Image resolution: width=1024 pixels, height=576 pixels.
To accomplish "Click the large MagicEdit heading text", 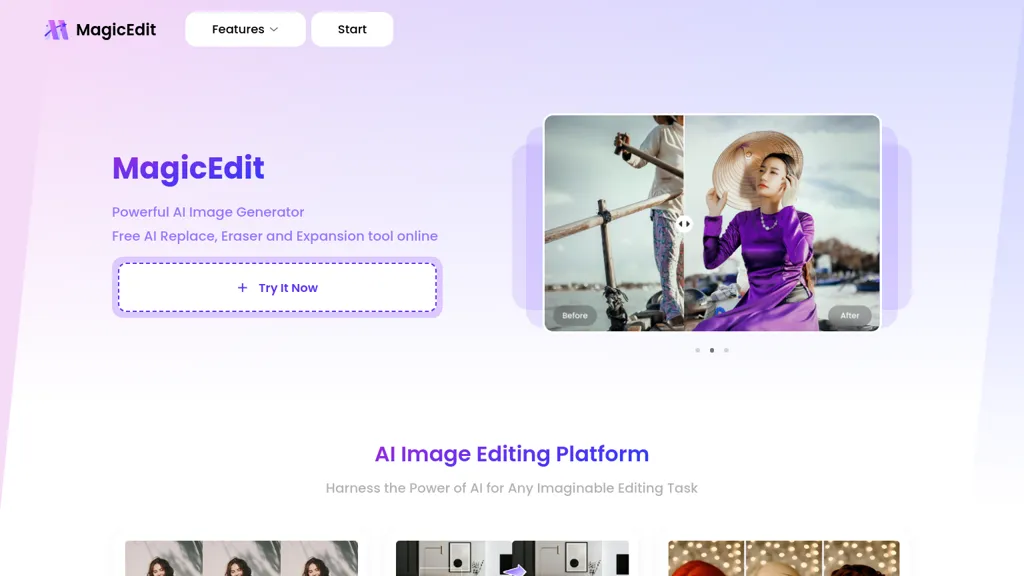I will [188, 168].
